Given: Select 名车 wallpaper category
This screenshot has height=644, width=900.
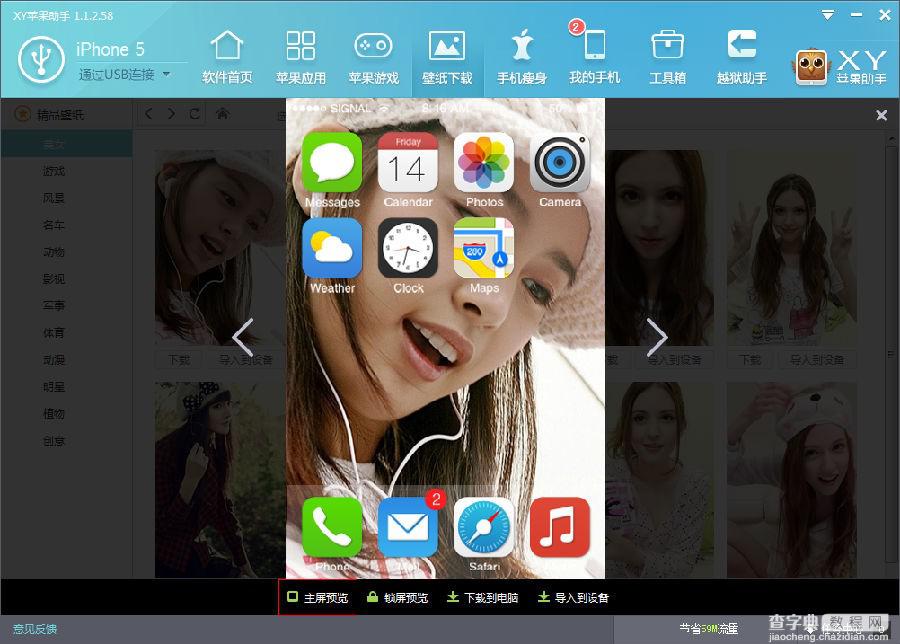Looking at the screenshot, I should coord(54,225).
